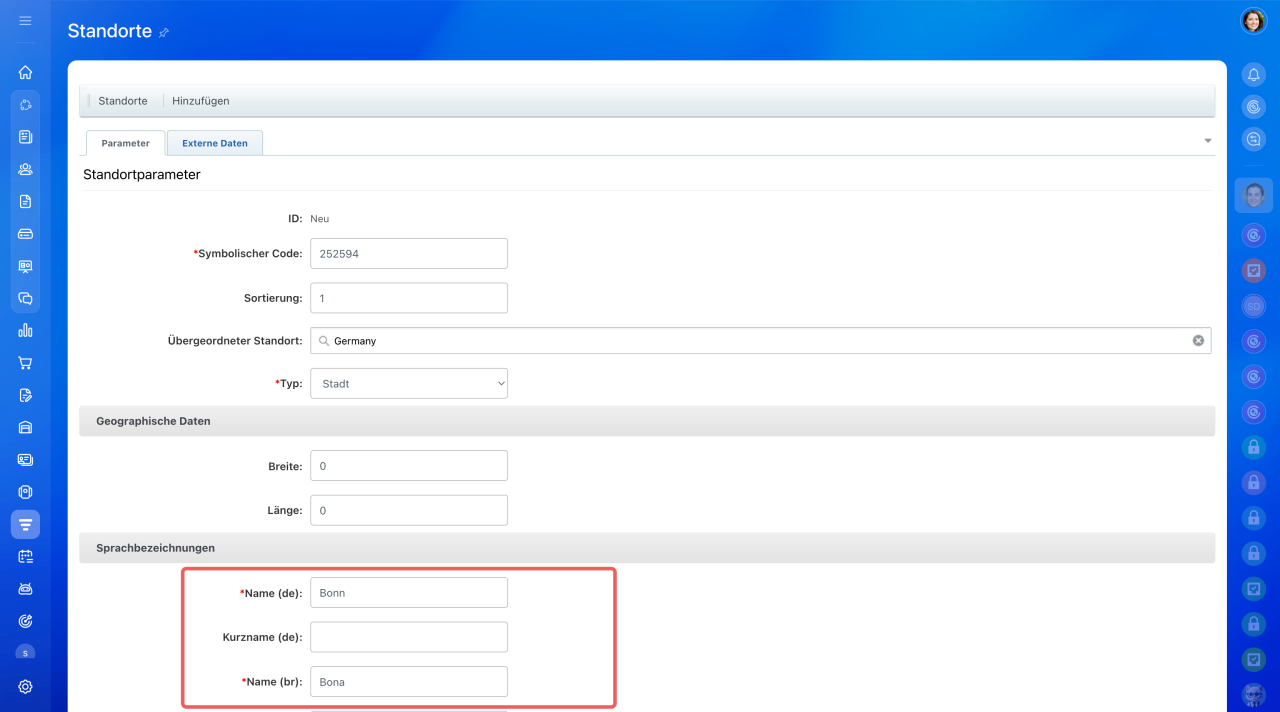1280x712 pixels.
Task: Pin the Standorte page with the pin icon
Action: [164, 32]
